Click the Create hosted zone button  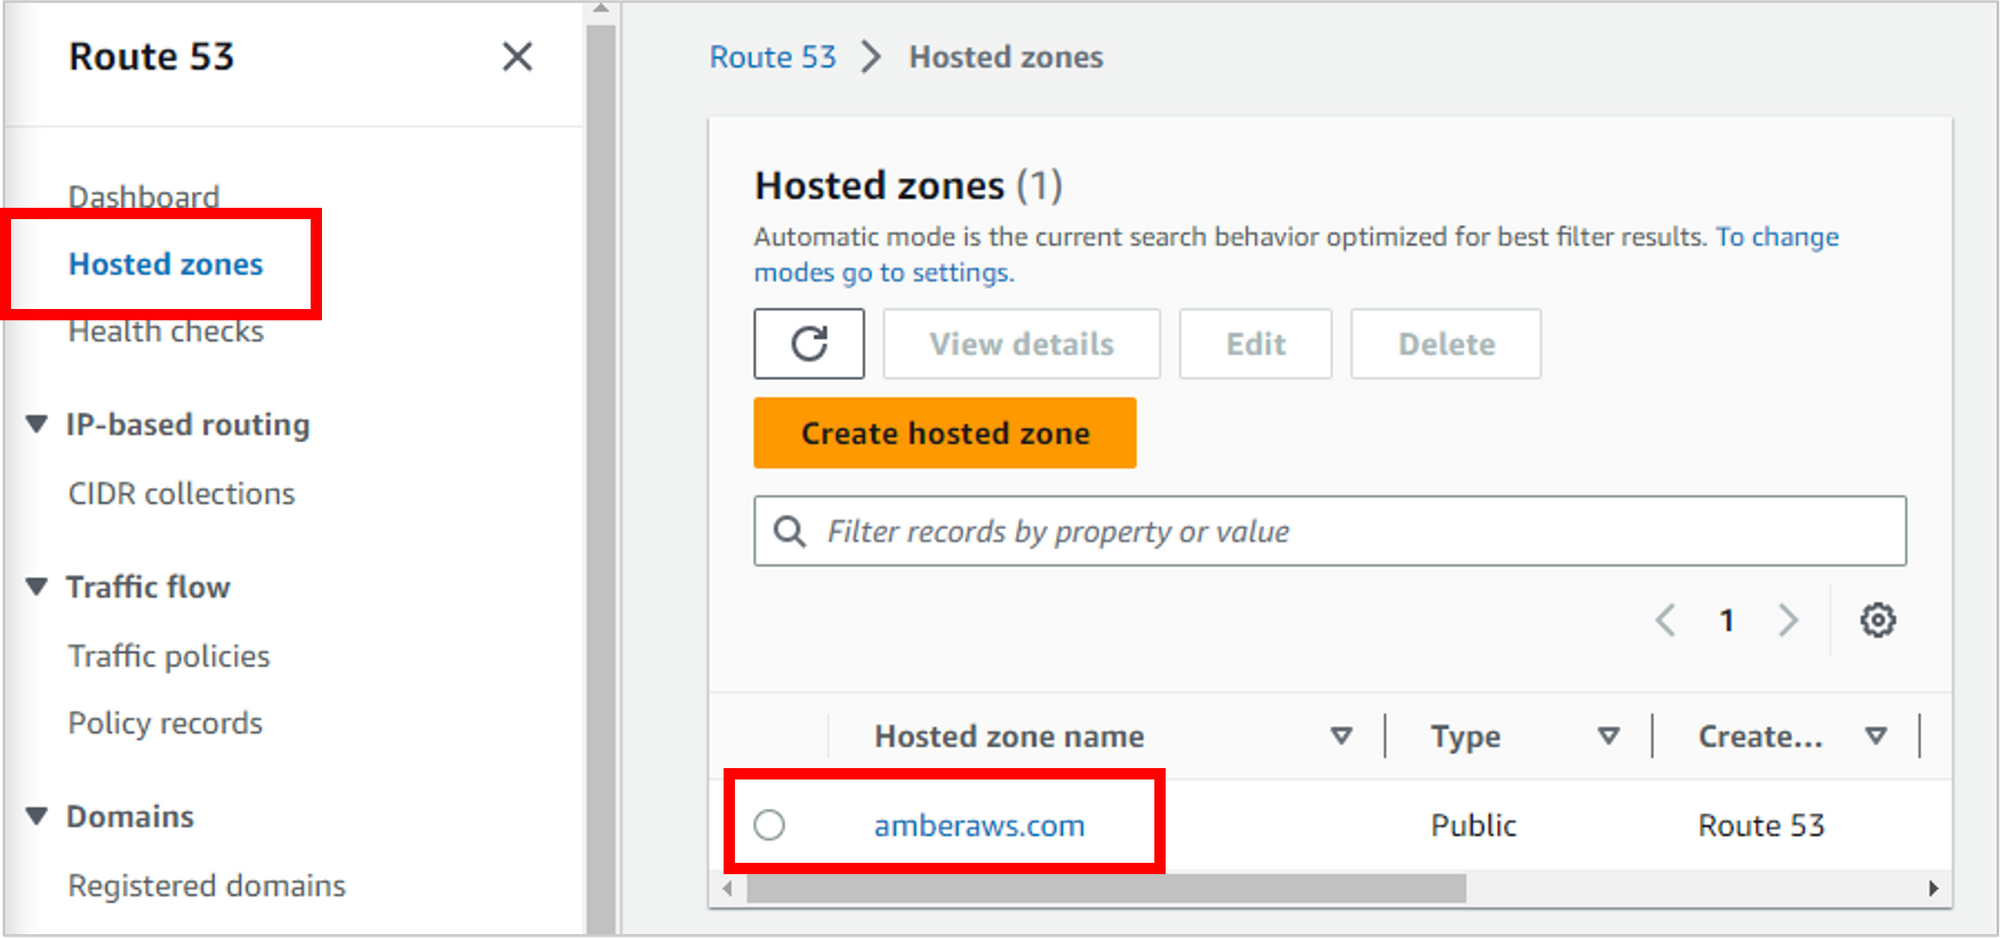pos(945,433)
